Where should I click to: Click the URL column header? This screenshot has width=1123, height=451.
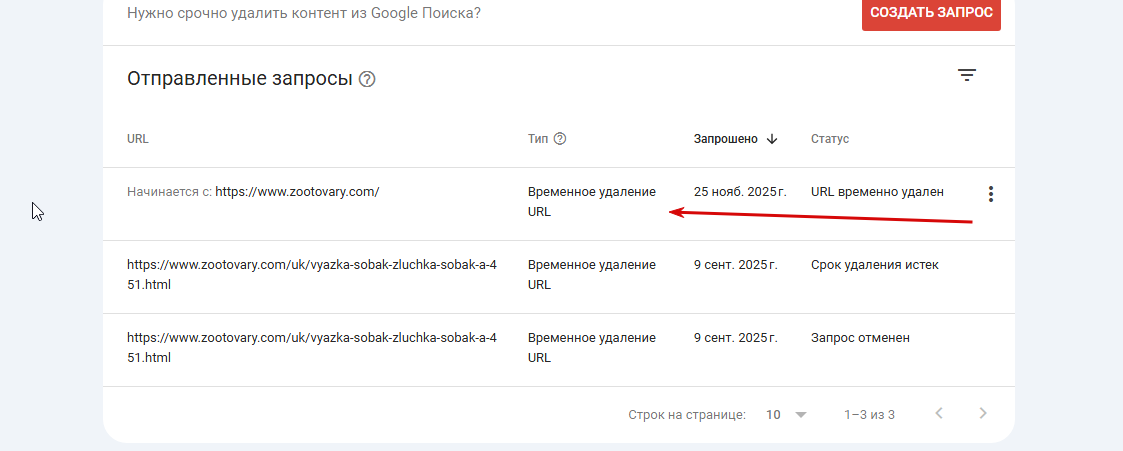click(x=138, y=139)
